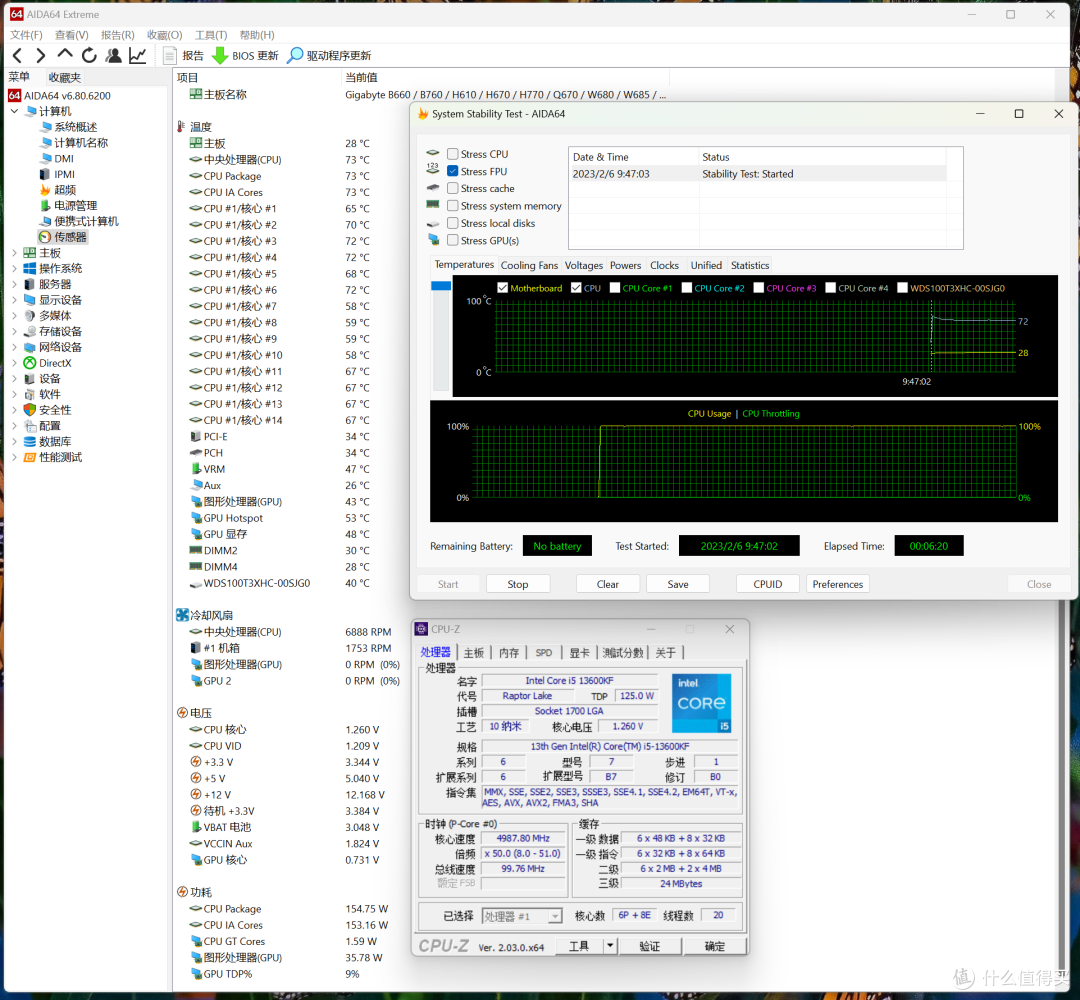
Task: Click the 冷却风扇 fan section icon
Action: pos(183,615)
